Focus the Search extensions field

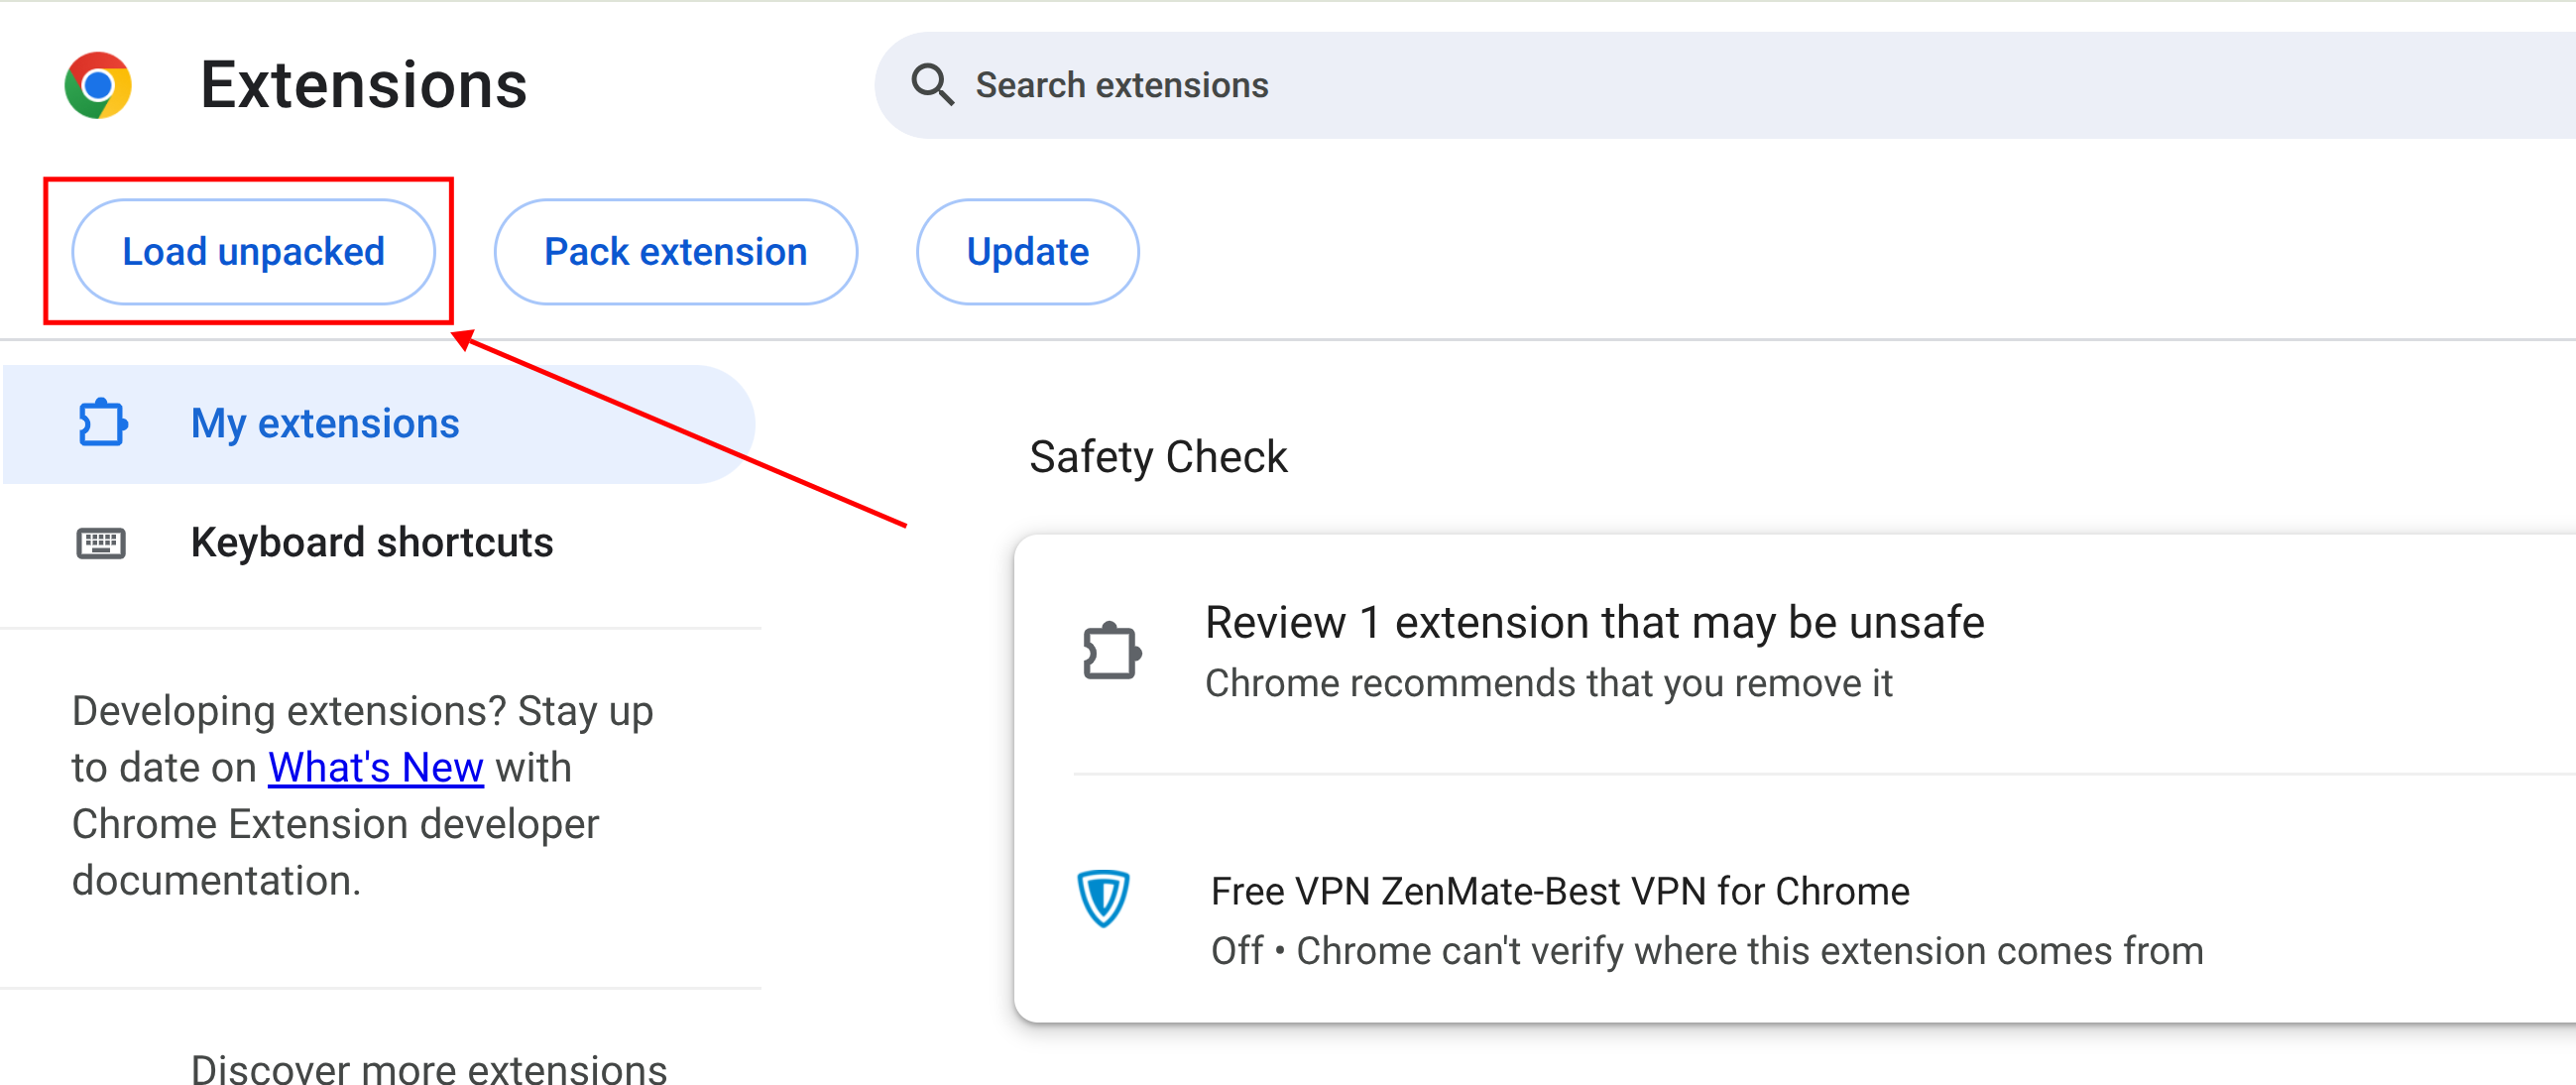click(x=1725, y=85)
